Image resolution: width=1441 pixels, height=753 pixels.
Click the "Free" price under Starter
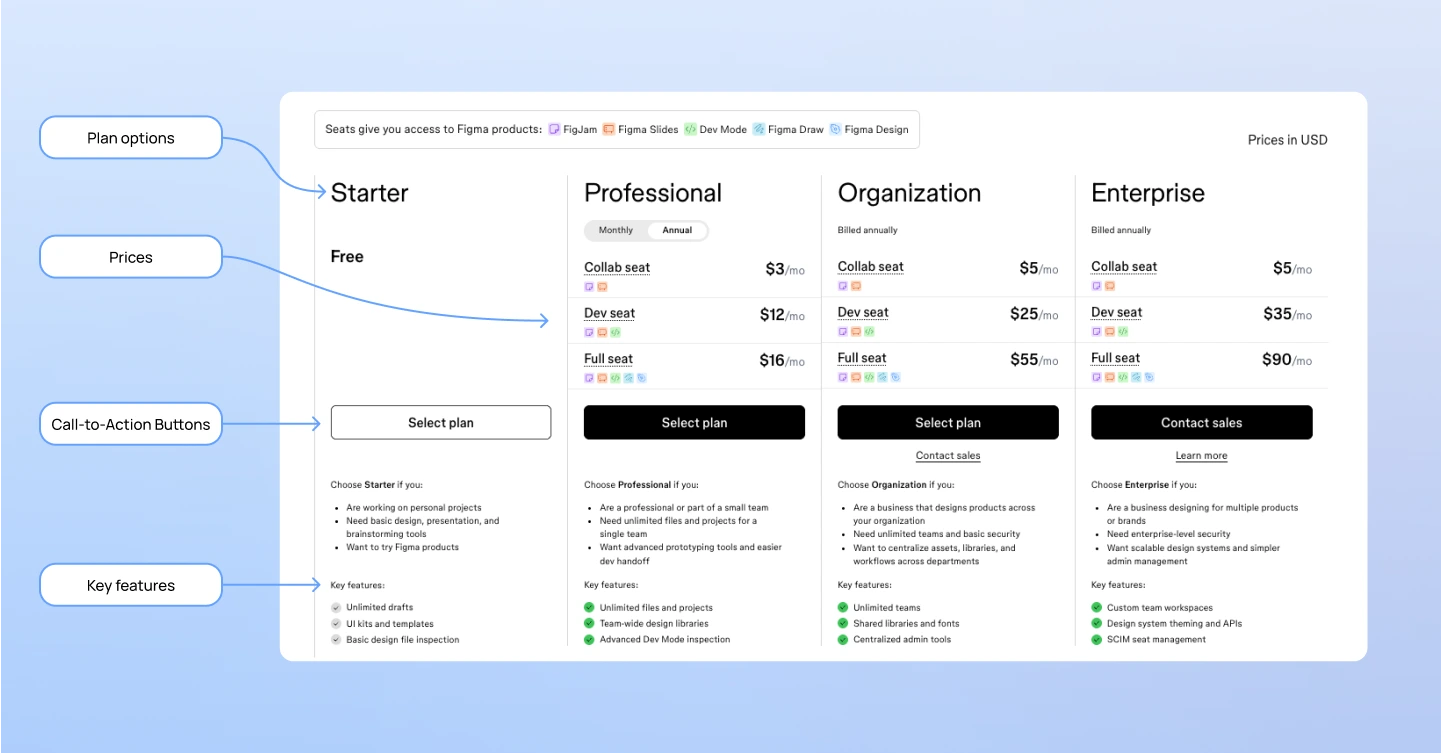click(x=347, y=257)
